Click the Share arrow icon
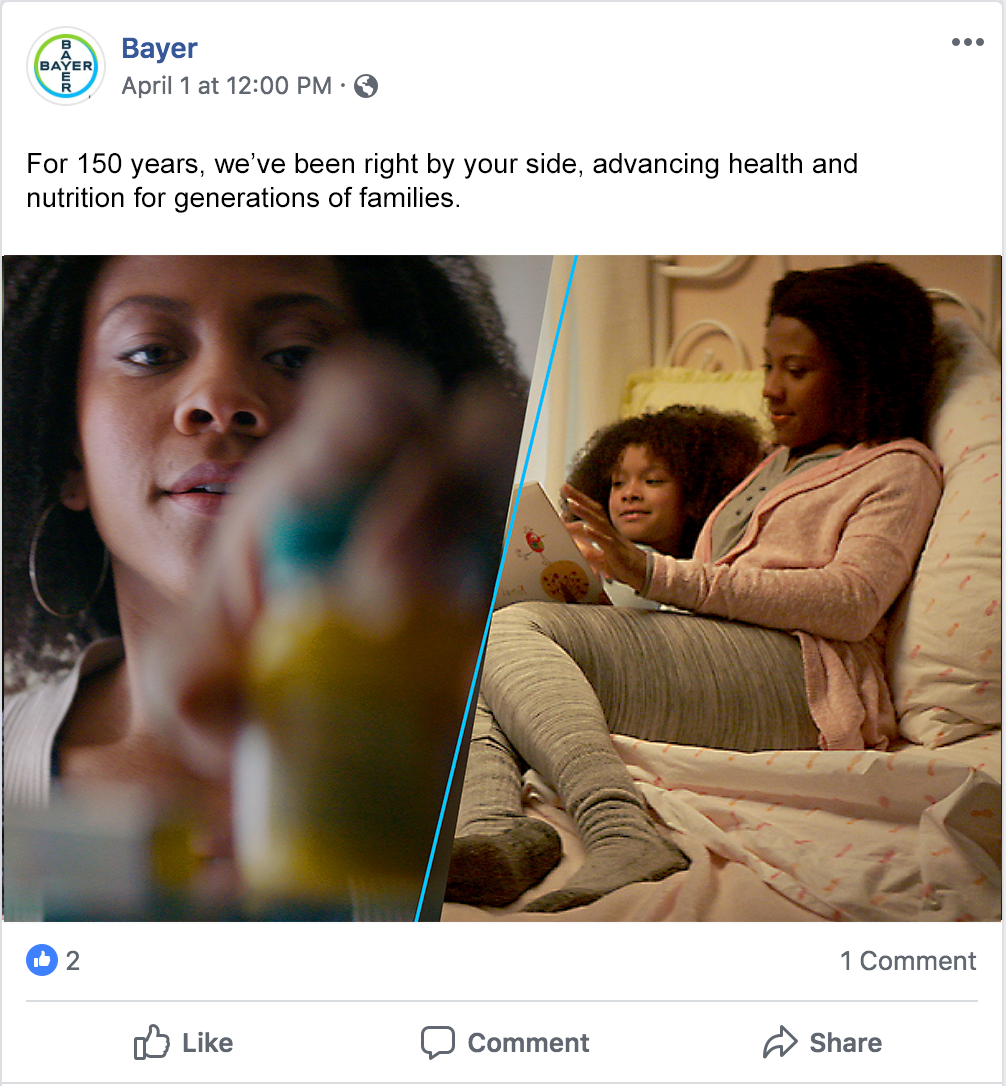1006x1086 pixels. pyautogui.click(x=780, y=1042)
